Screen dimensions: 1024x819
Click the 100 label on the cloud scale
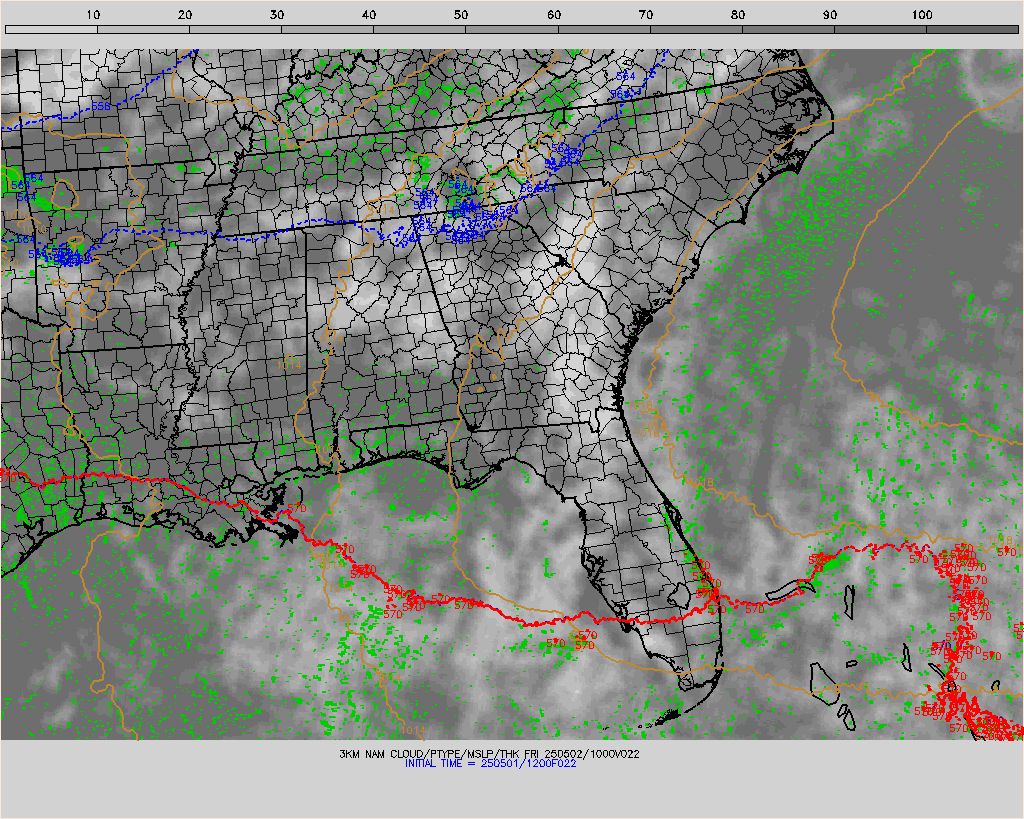(x=922, y=14)
